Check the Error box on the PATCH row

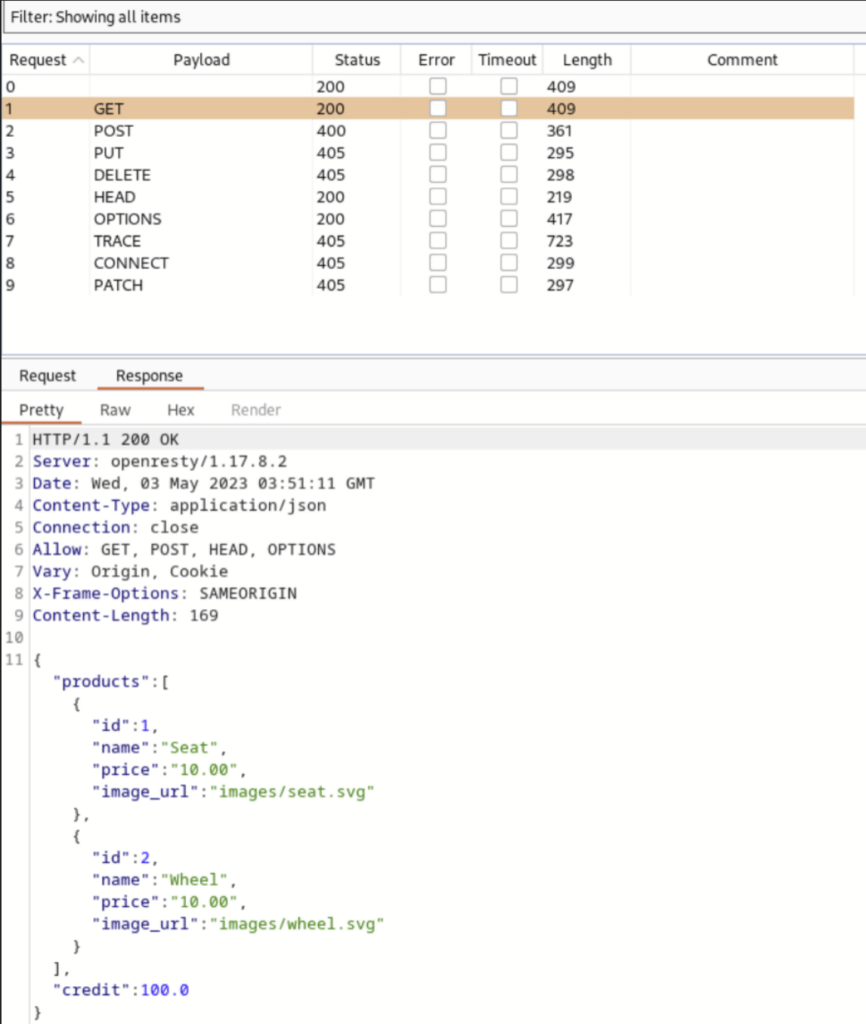[437, 284]
